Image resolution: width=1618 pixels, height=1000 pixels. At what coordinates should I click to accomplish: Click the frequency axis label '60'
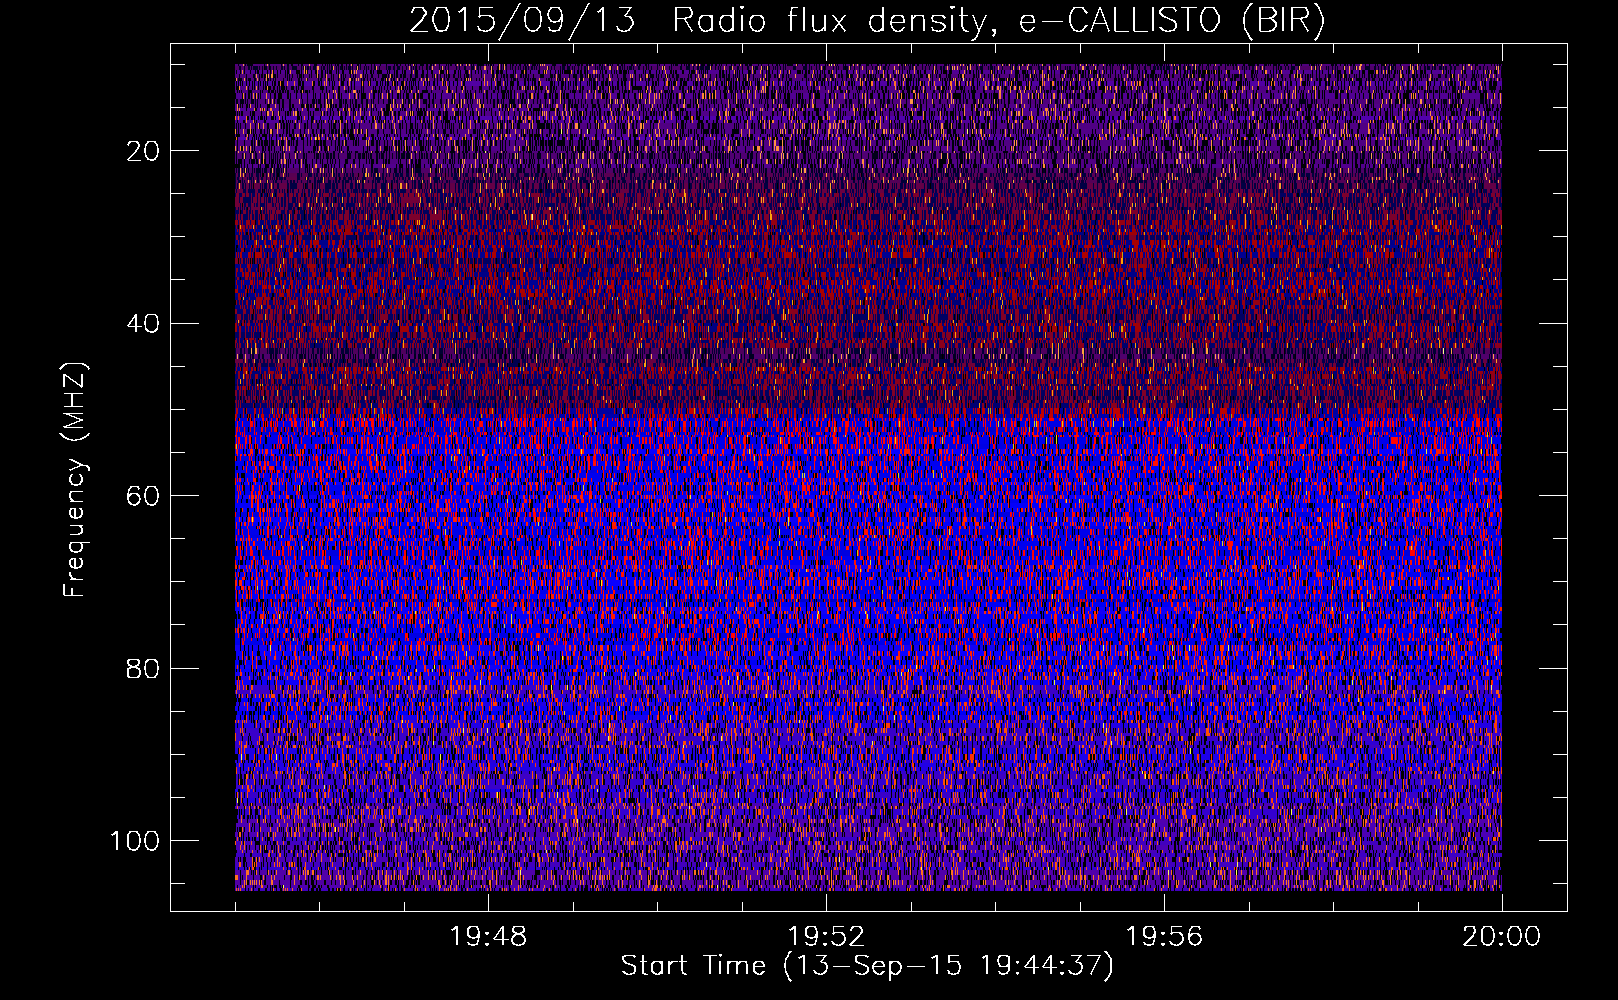click(144, 496)
